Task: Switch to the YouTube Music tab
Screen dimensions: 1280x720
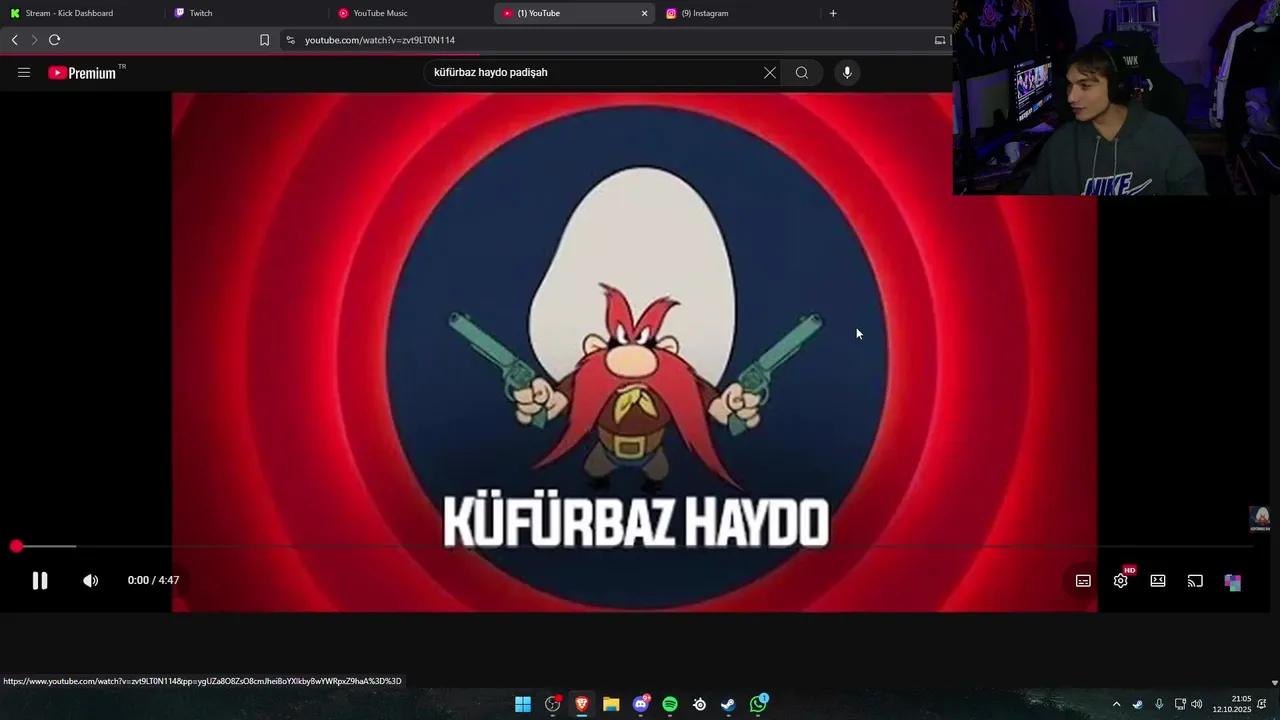Action: pos(409,13)
